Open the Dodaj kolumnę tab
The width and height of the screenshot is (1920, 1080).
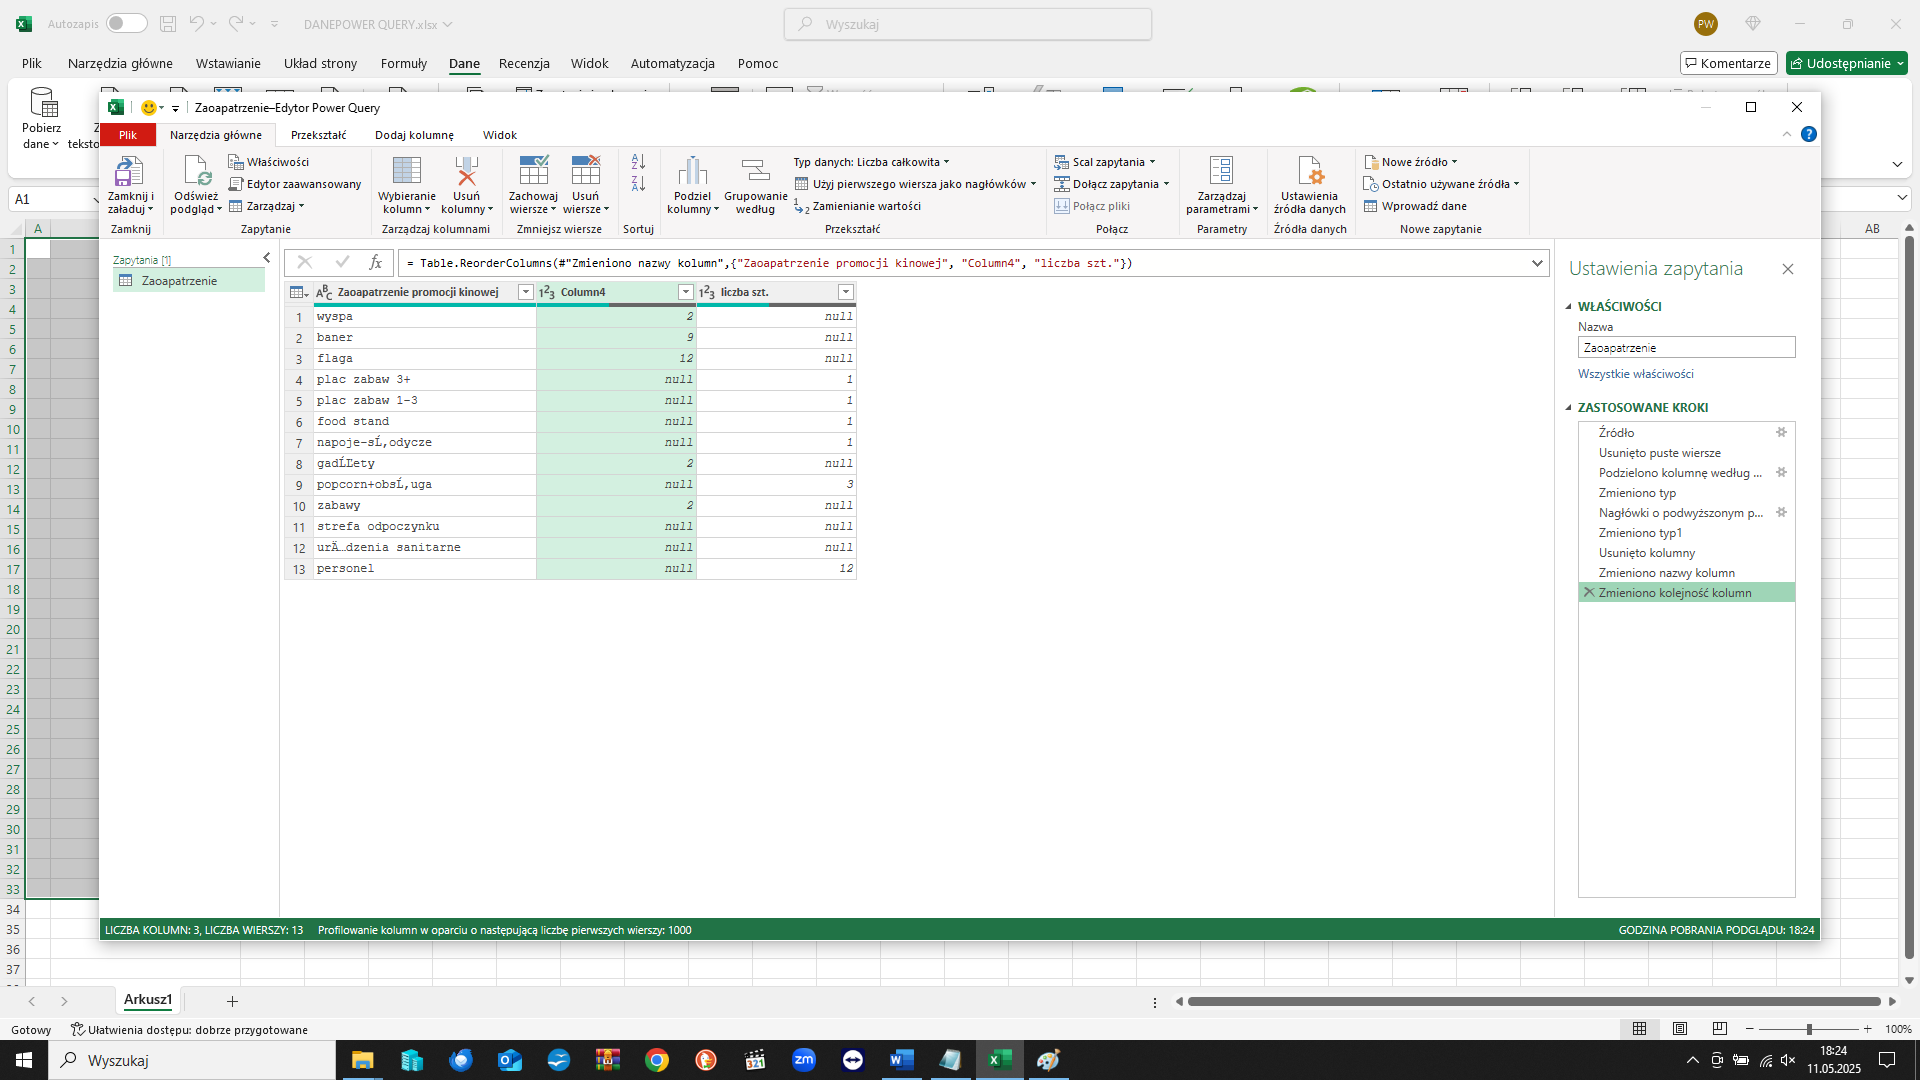click(x=414, y=134)
